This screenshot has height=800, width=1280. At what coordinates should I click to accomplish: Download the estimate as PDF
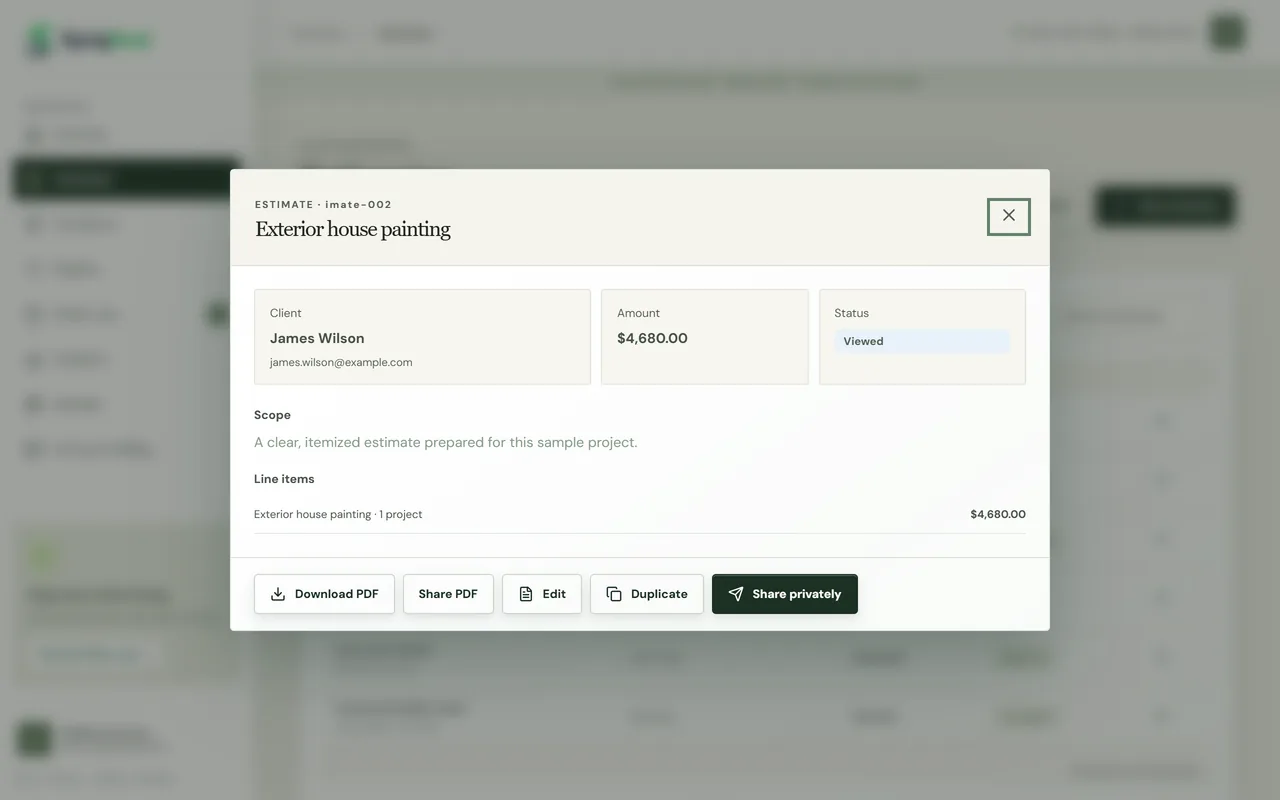324,594
